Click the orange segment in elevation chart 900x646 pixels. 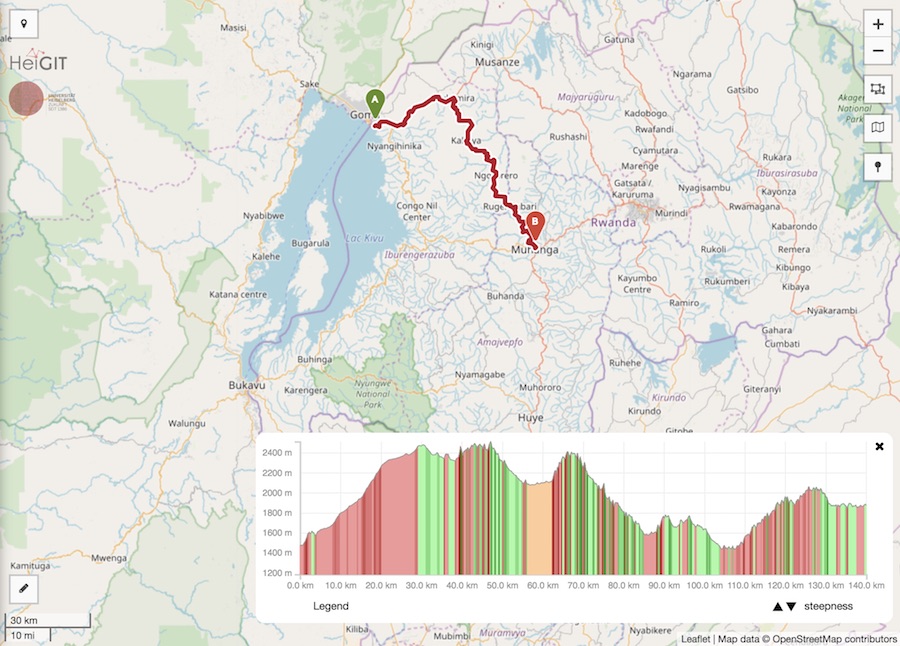coord(539,528)
